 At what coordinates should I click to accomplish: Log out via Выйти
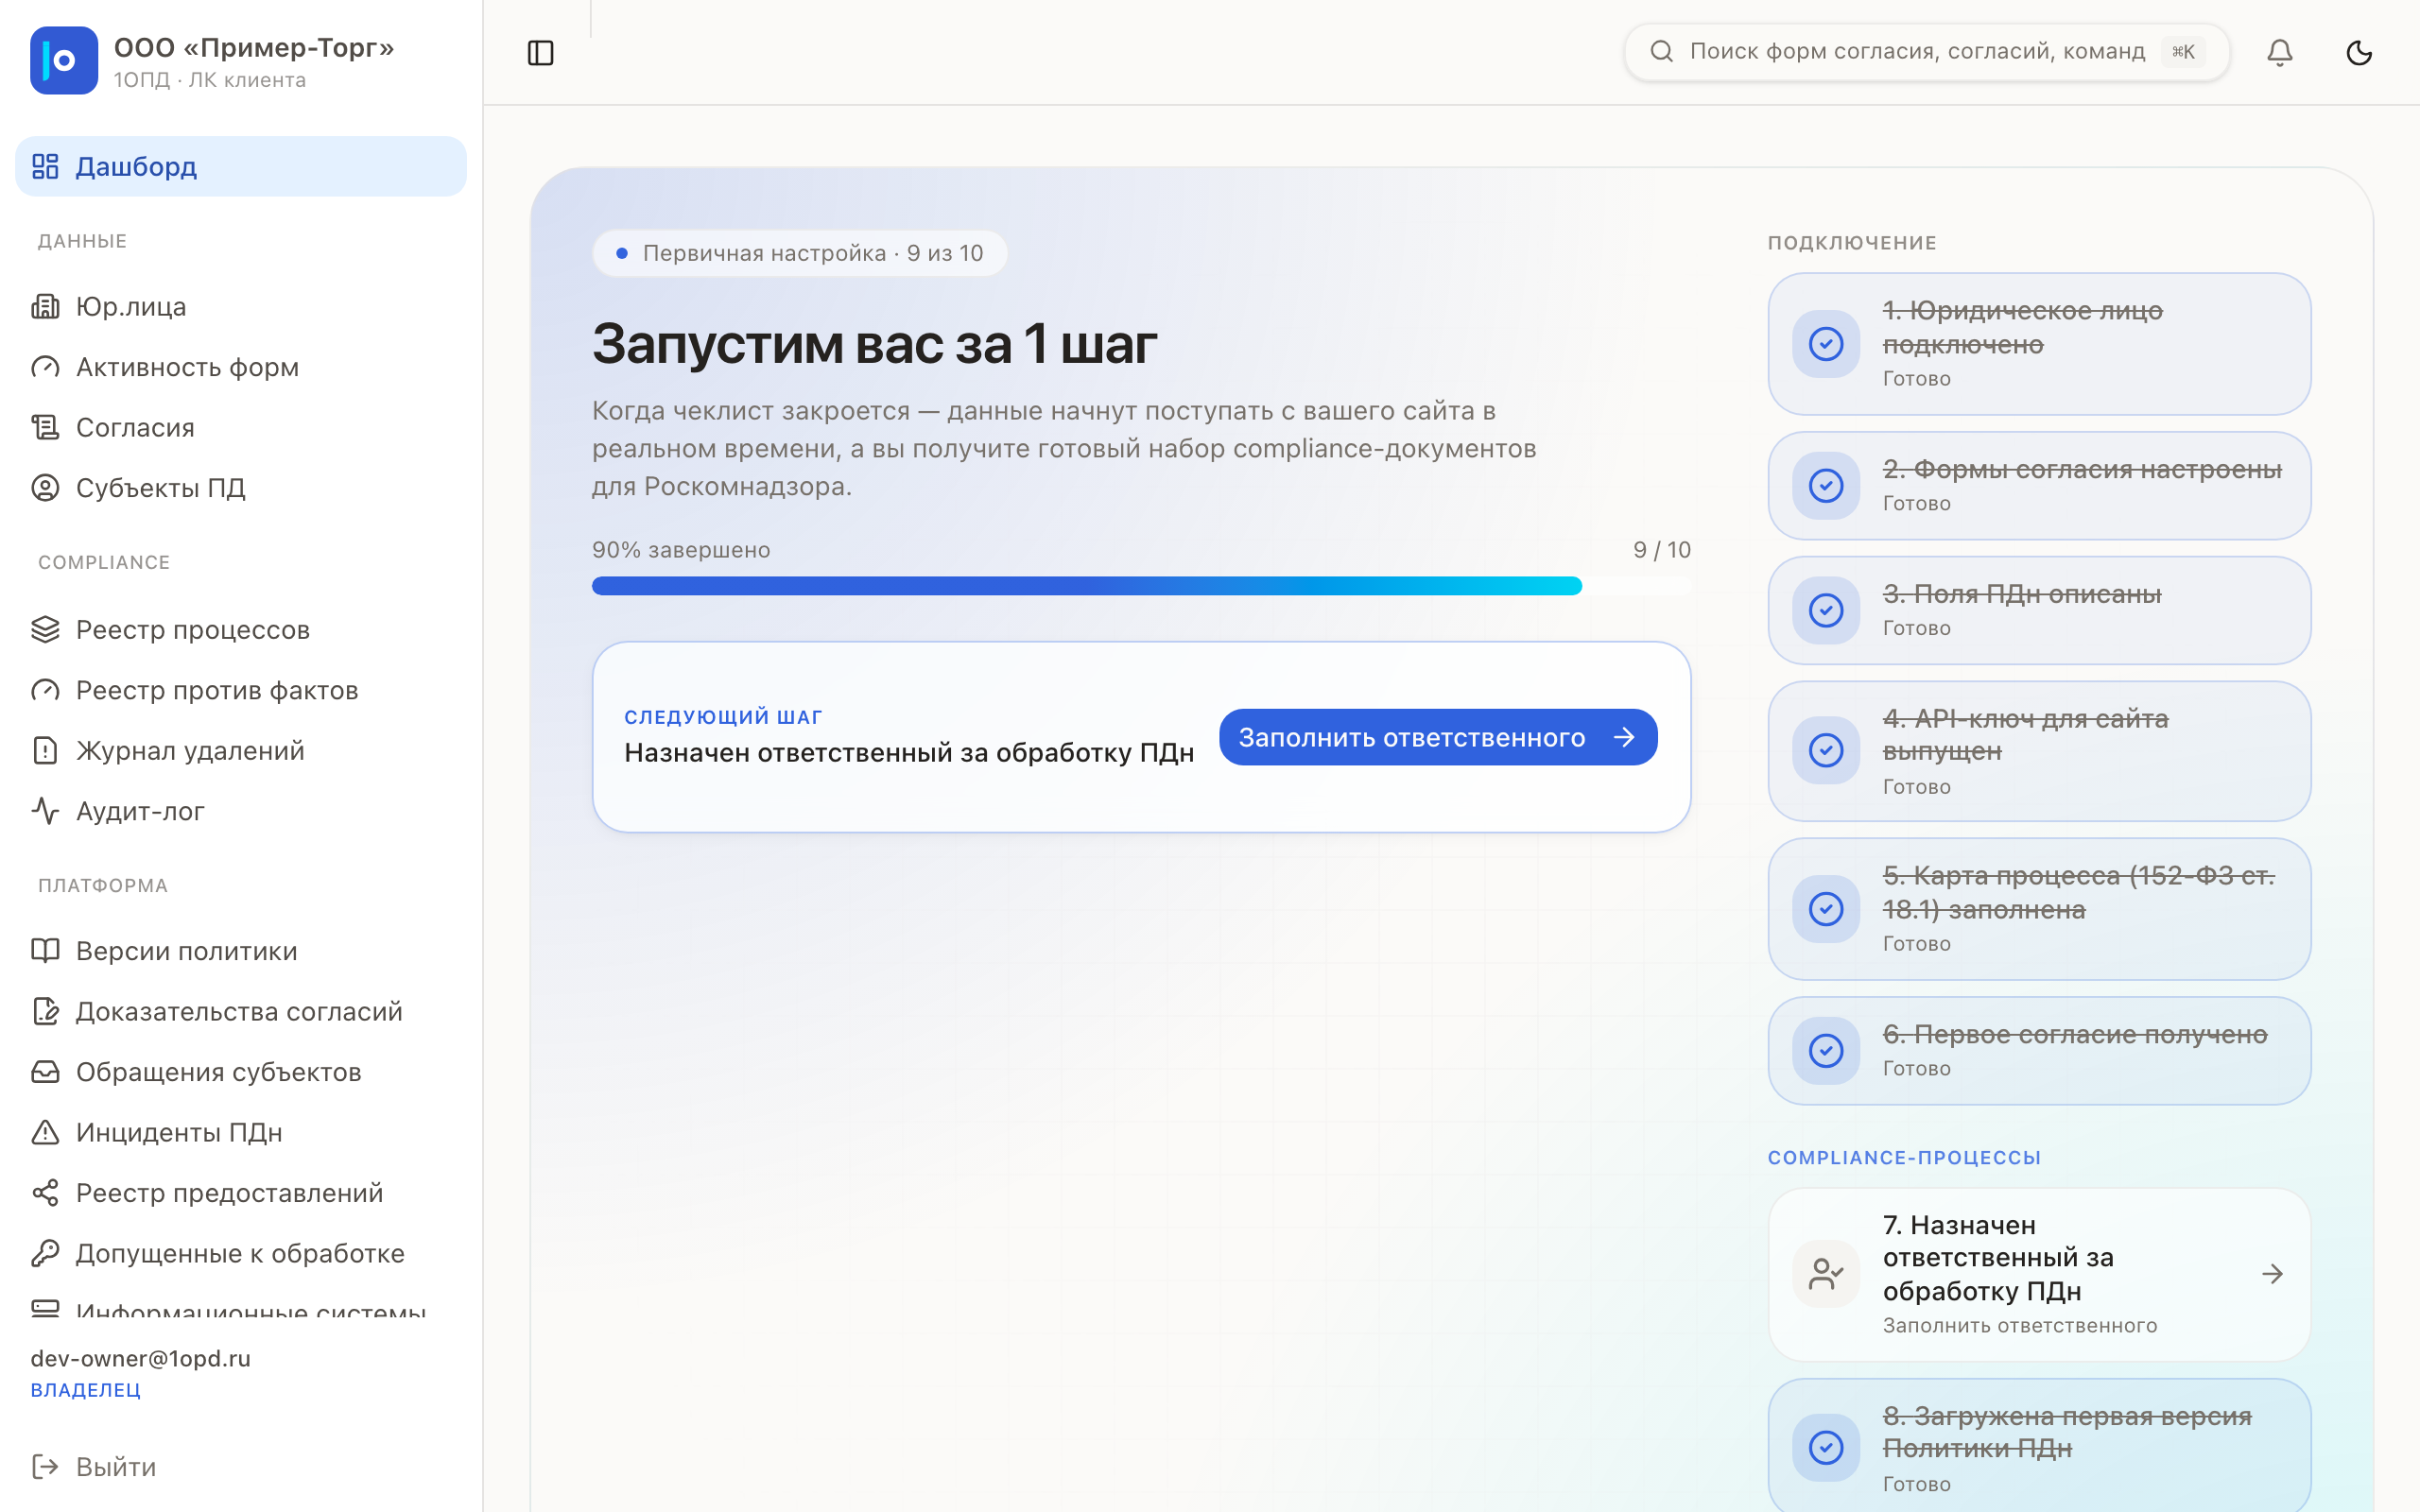tap(241, 1466)
